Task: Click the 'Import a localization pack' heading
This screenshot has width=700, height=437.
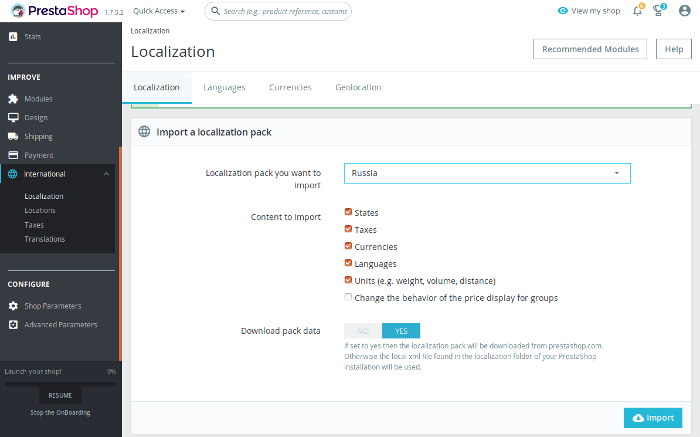Action: point(214,132)
